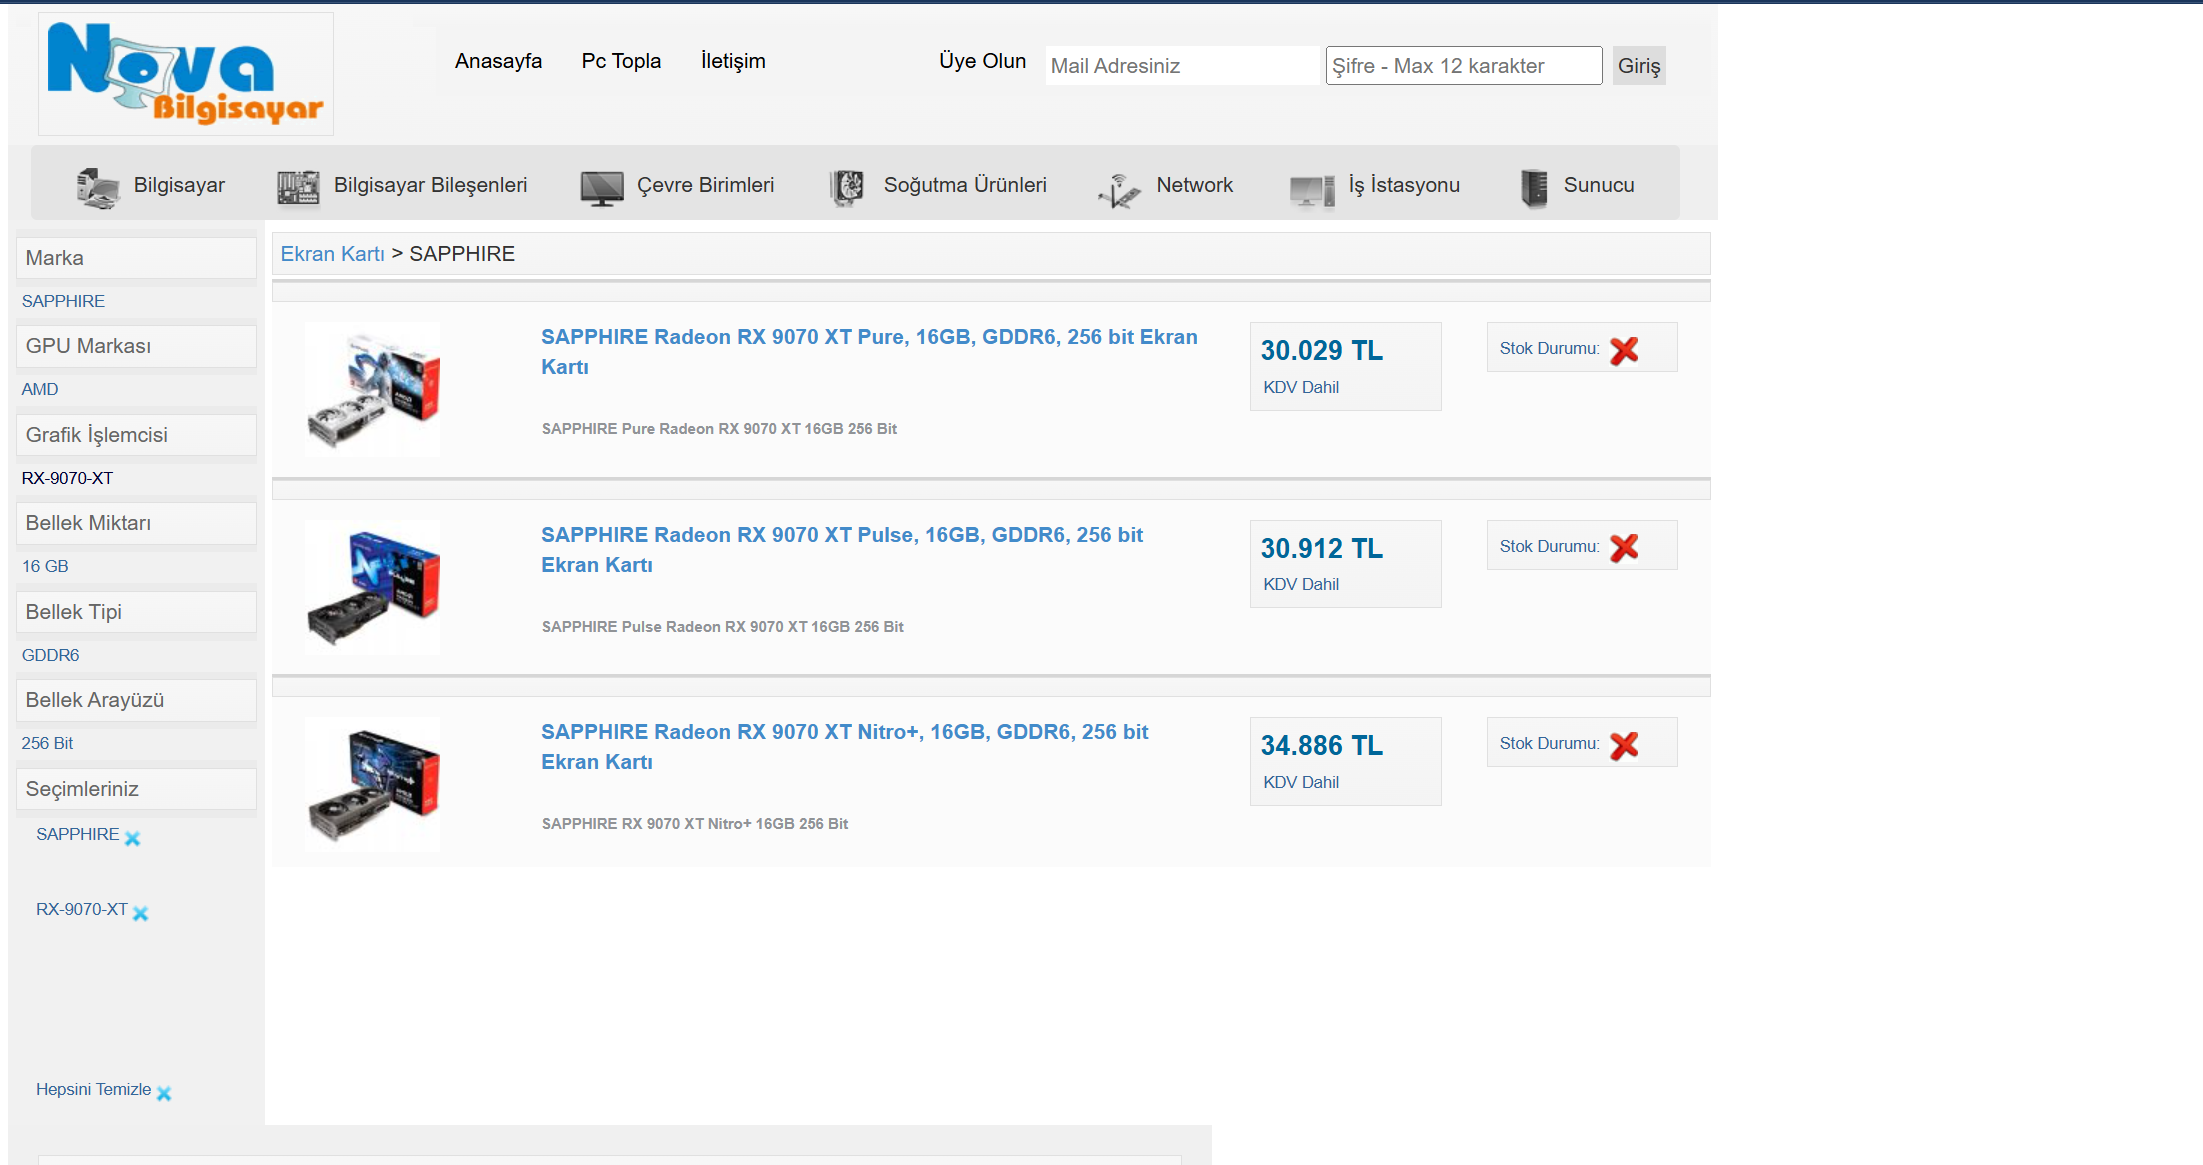
Task: Open the Bilgisayar Bileşenleri category menu
Action: [x=430, y=185]
